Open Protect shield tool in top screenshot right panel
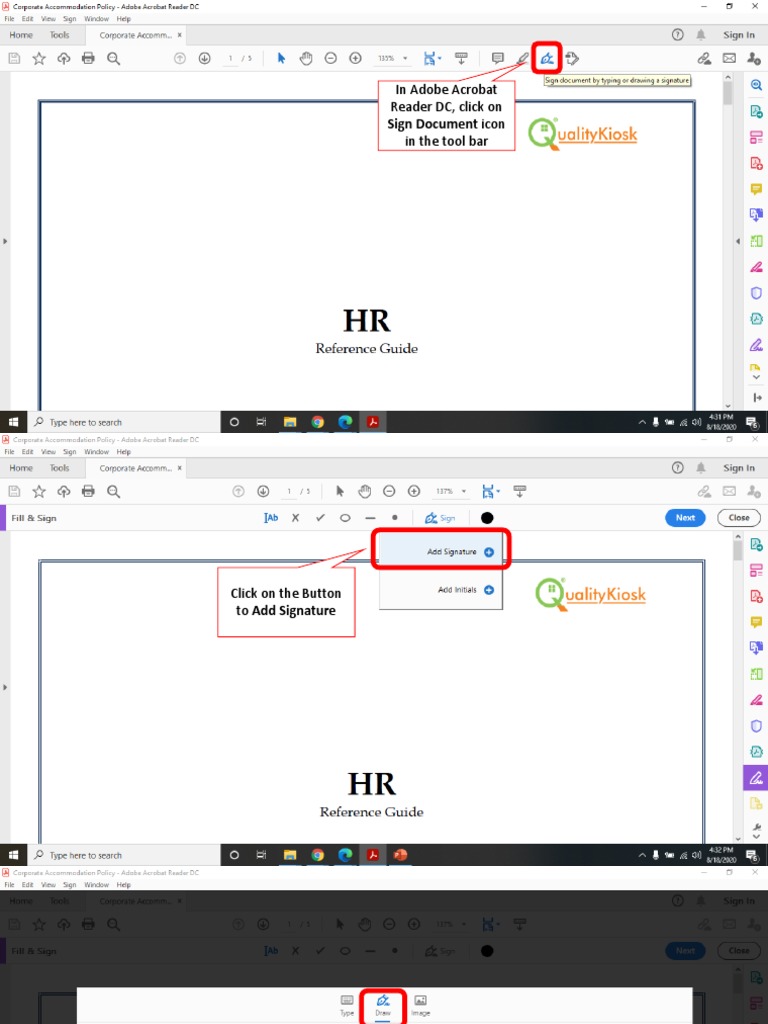 756,293
